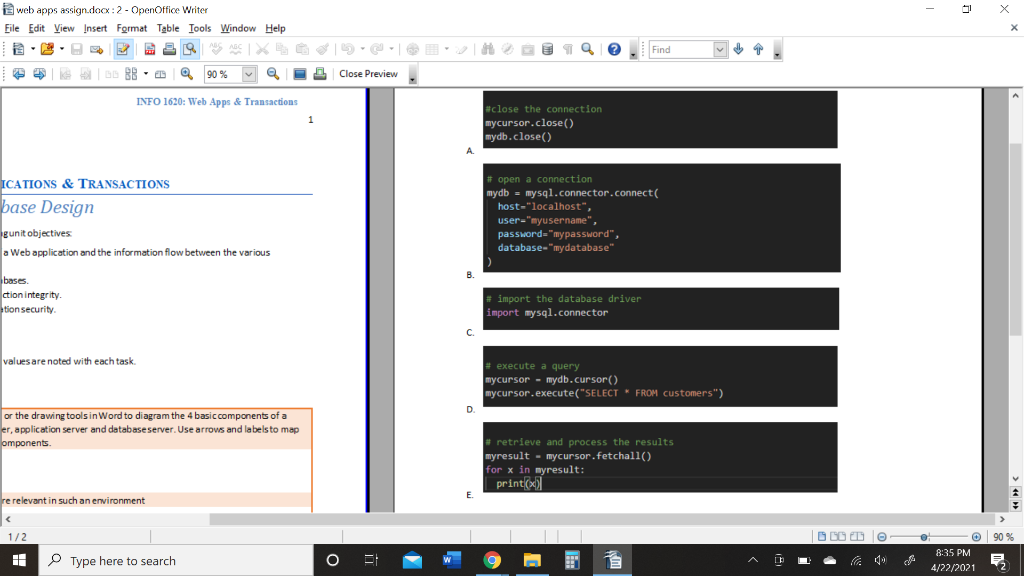Open the Window menu

click(x=238, y=28)
